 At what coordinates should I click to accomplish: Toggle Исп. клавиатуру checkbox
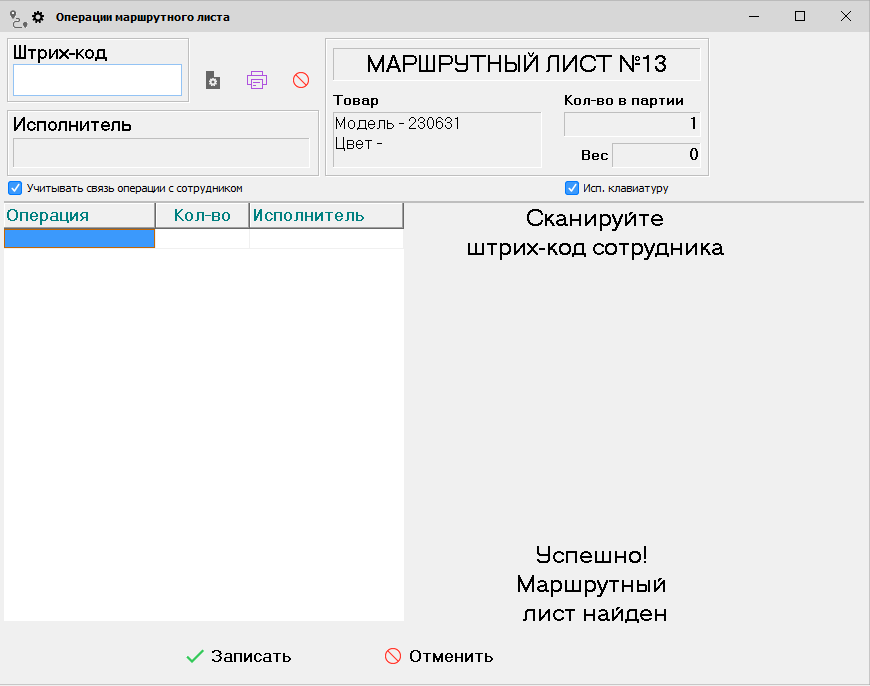(x=571, y=188)
